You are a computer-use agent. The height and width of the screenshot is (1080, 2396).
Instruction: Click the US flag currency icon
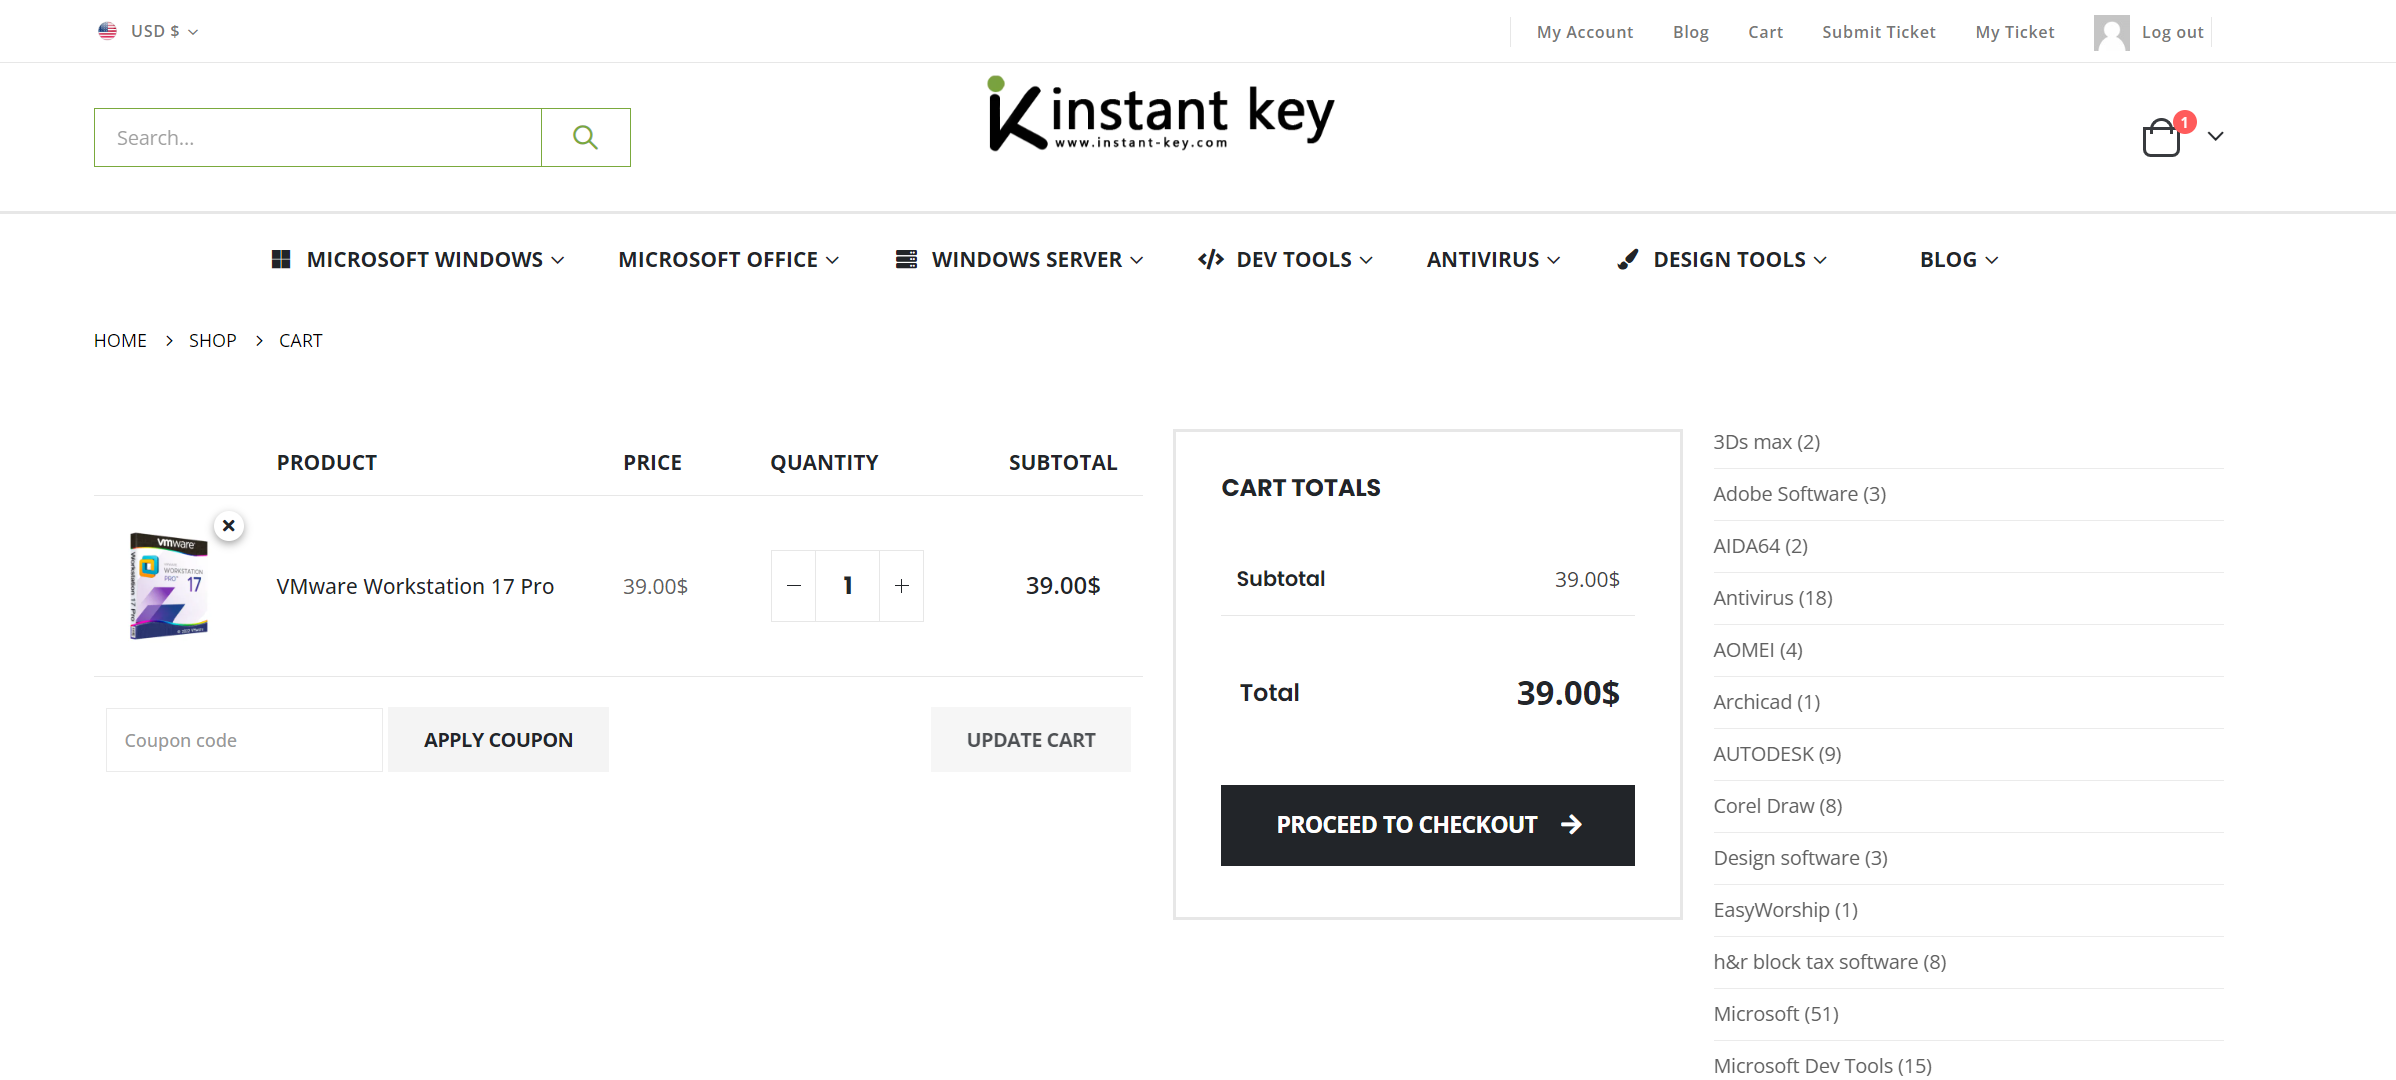(x=107, y=31)
